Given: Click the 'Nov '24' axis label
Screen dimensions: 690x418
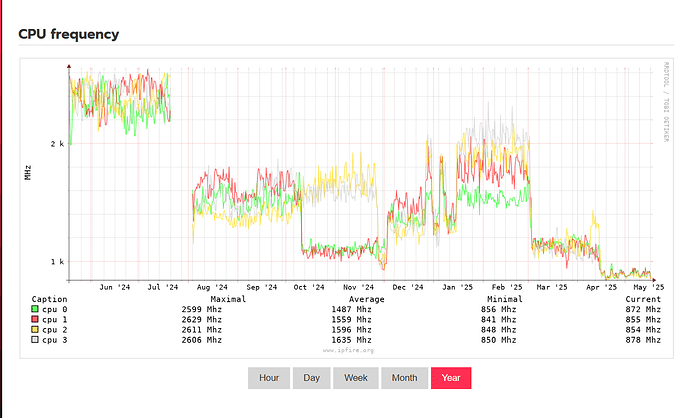Looking at the screenshot, I should tap(358, 287).
